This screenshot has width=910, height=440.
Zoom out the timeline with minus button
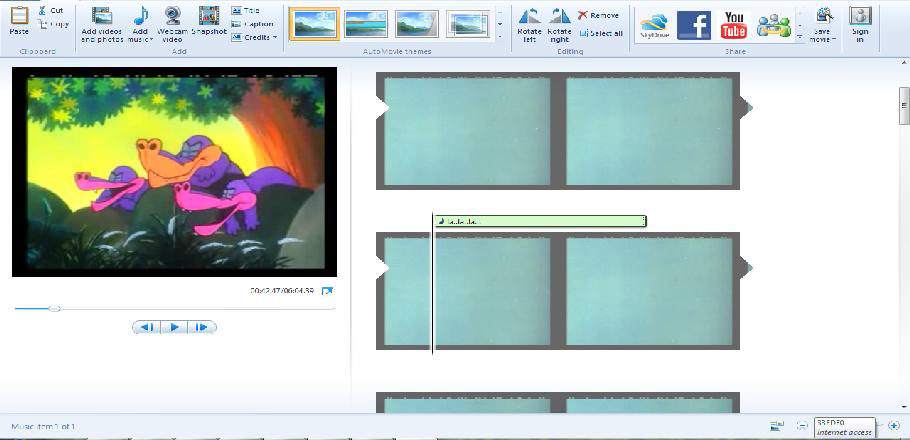click(802, 426)
